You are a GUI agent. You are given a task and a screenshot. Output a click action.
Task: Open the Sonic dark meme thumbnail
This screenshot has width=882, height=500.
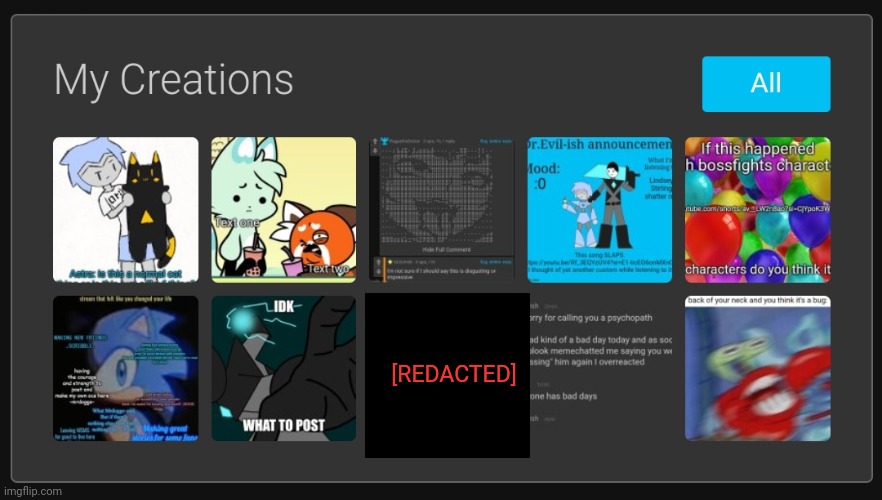click(x=125, y=368)
